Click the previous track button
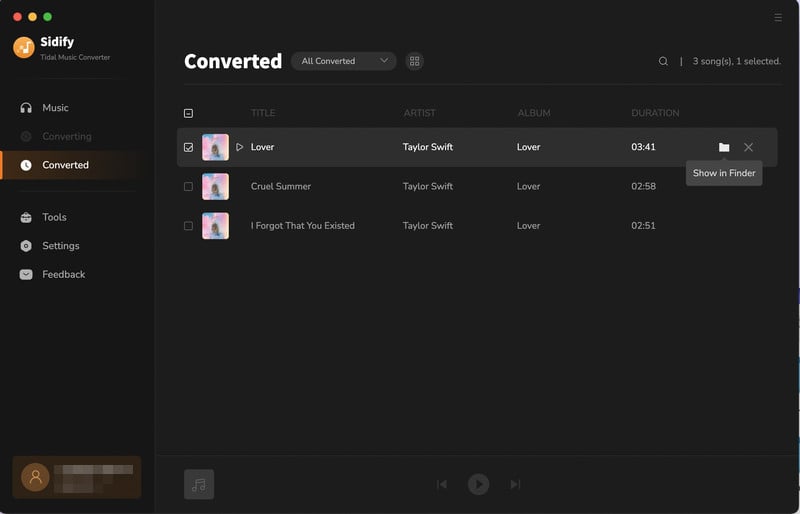 [442, 484]
